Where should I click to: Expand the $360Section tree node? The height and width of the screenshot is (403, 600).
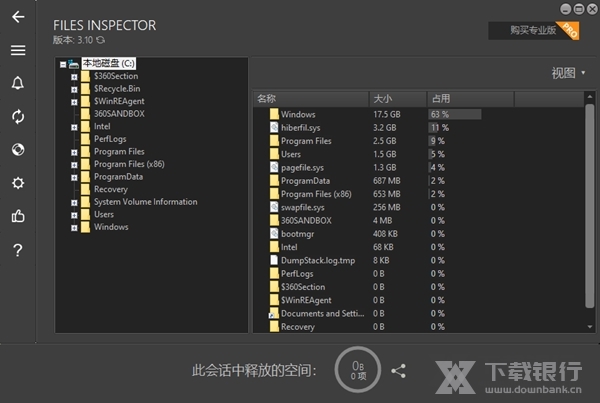pyautogui.click(x=74, y=77)
